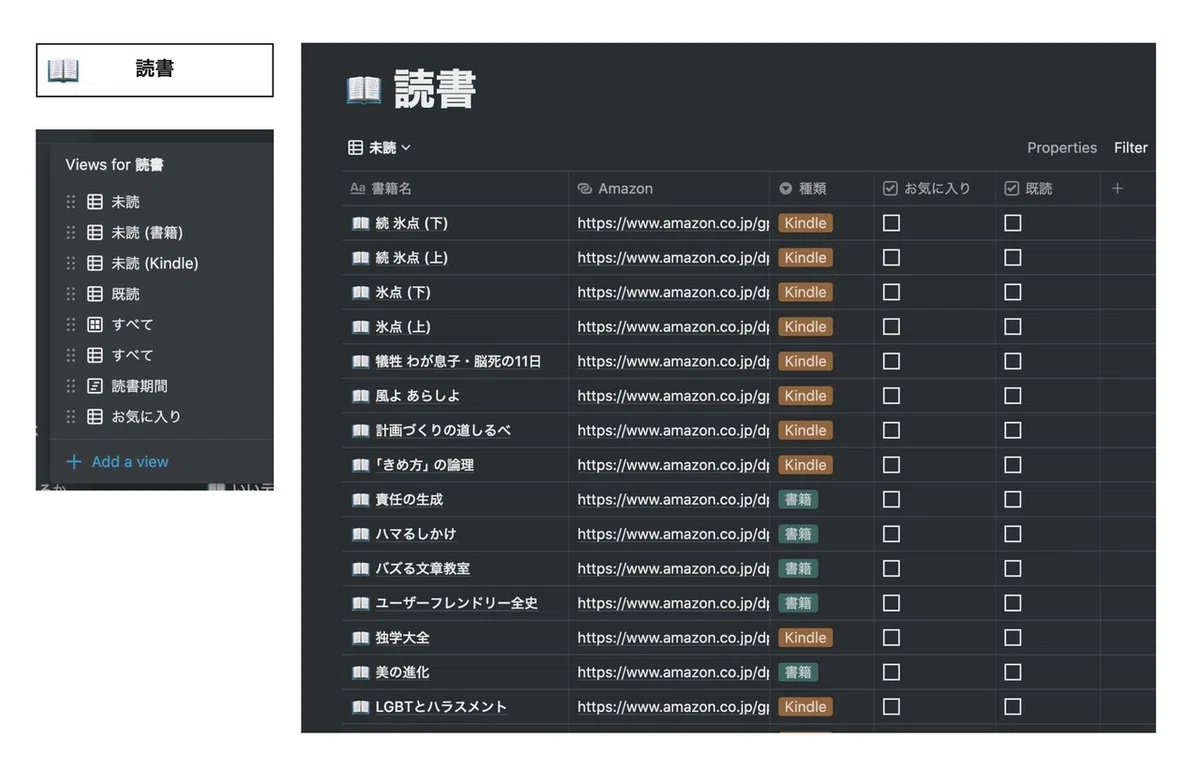Click the timeline icon of the 読書期間 view
This screenshot has height=770, width=1200.
click(95, 386)
